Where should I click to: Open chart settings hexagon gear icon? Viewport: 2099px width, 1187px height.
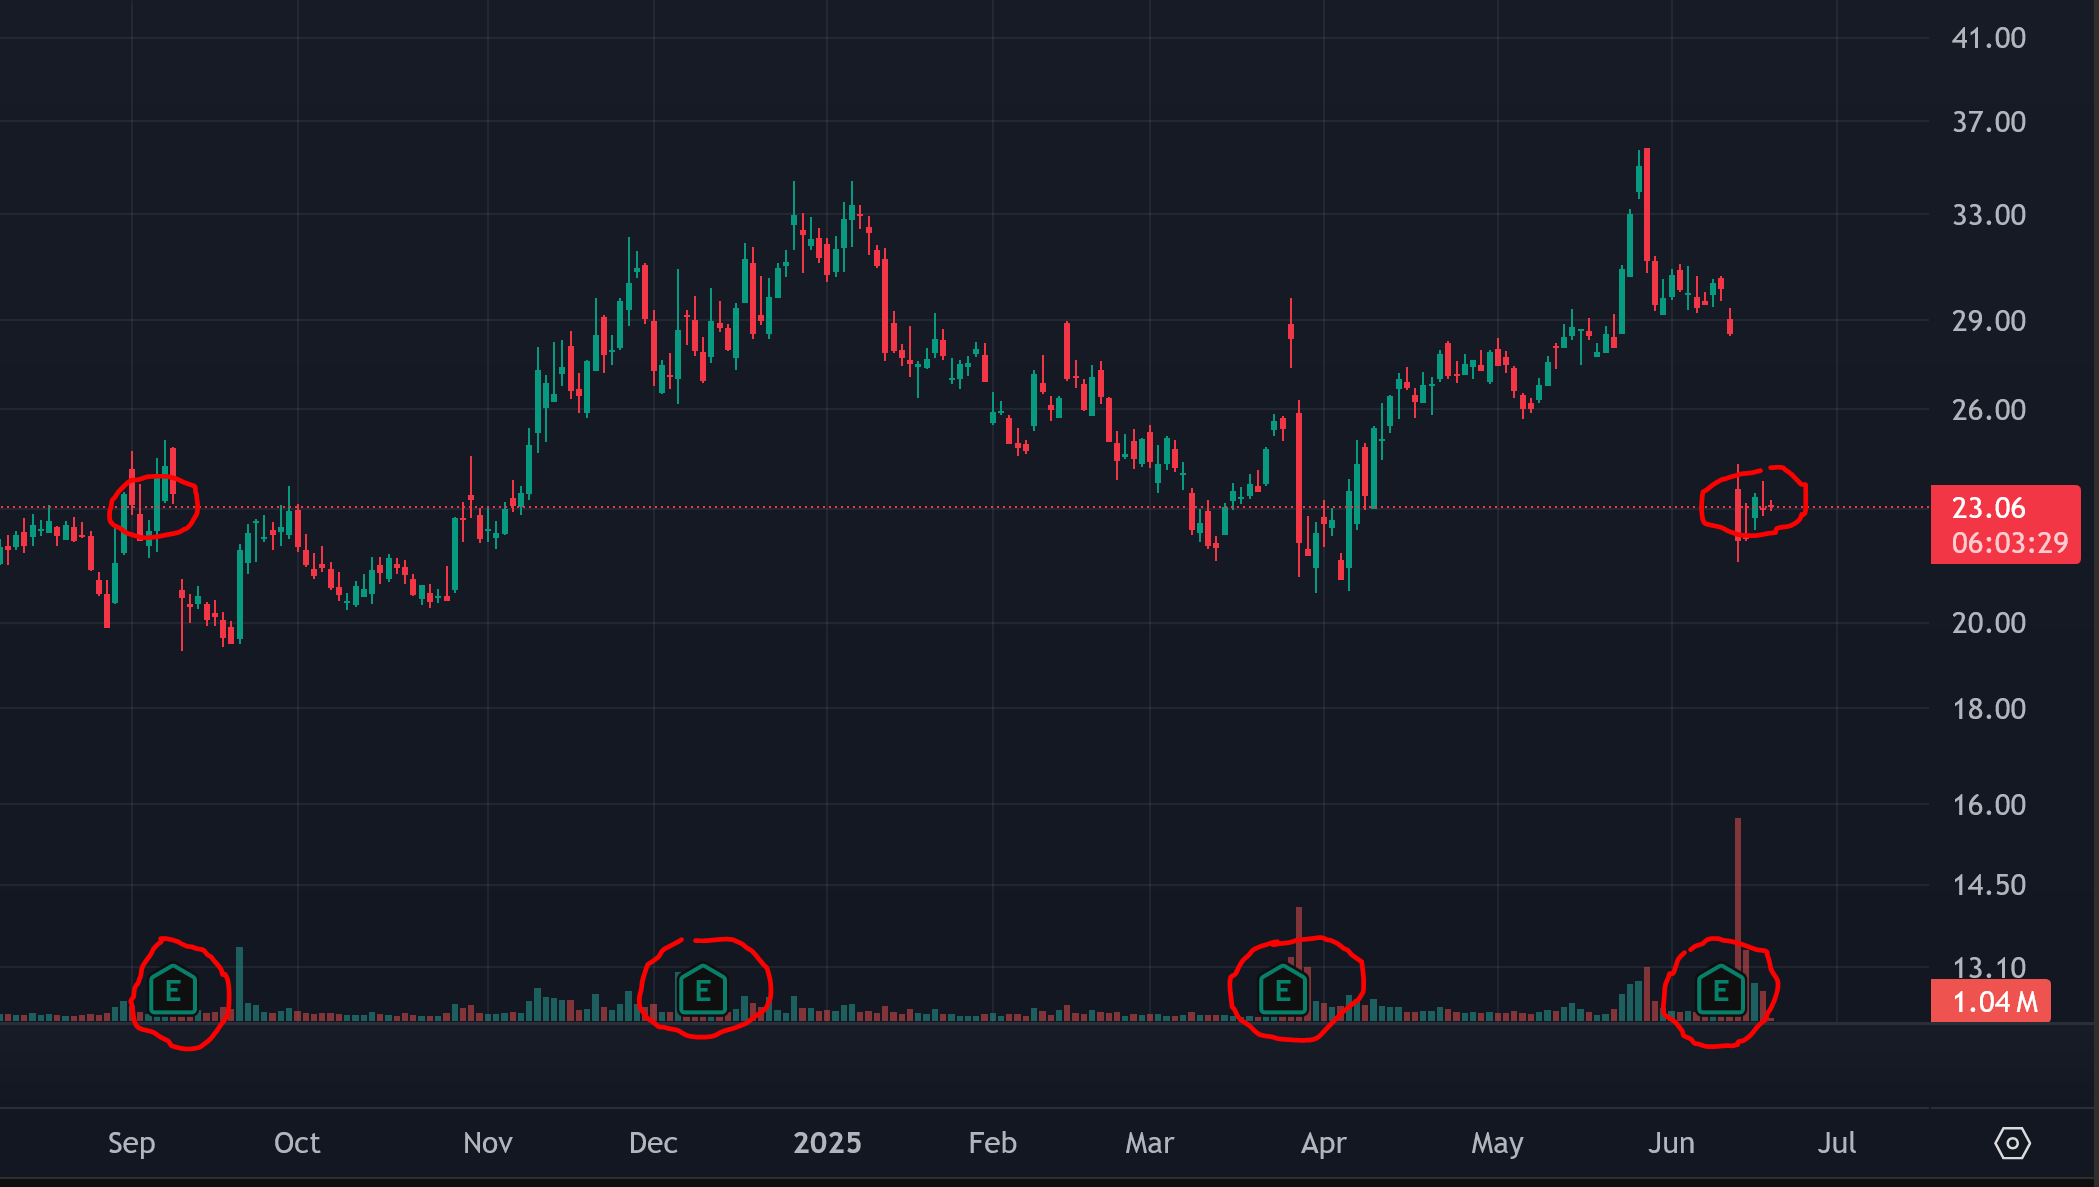2012,1143
